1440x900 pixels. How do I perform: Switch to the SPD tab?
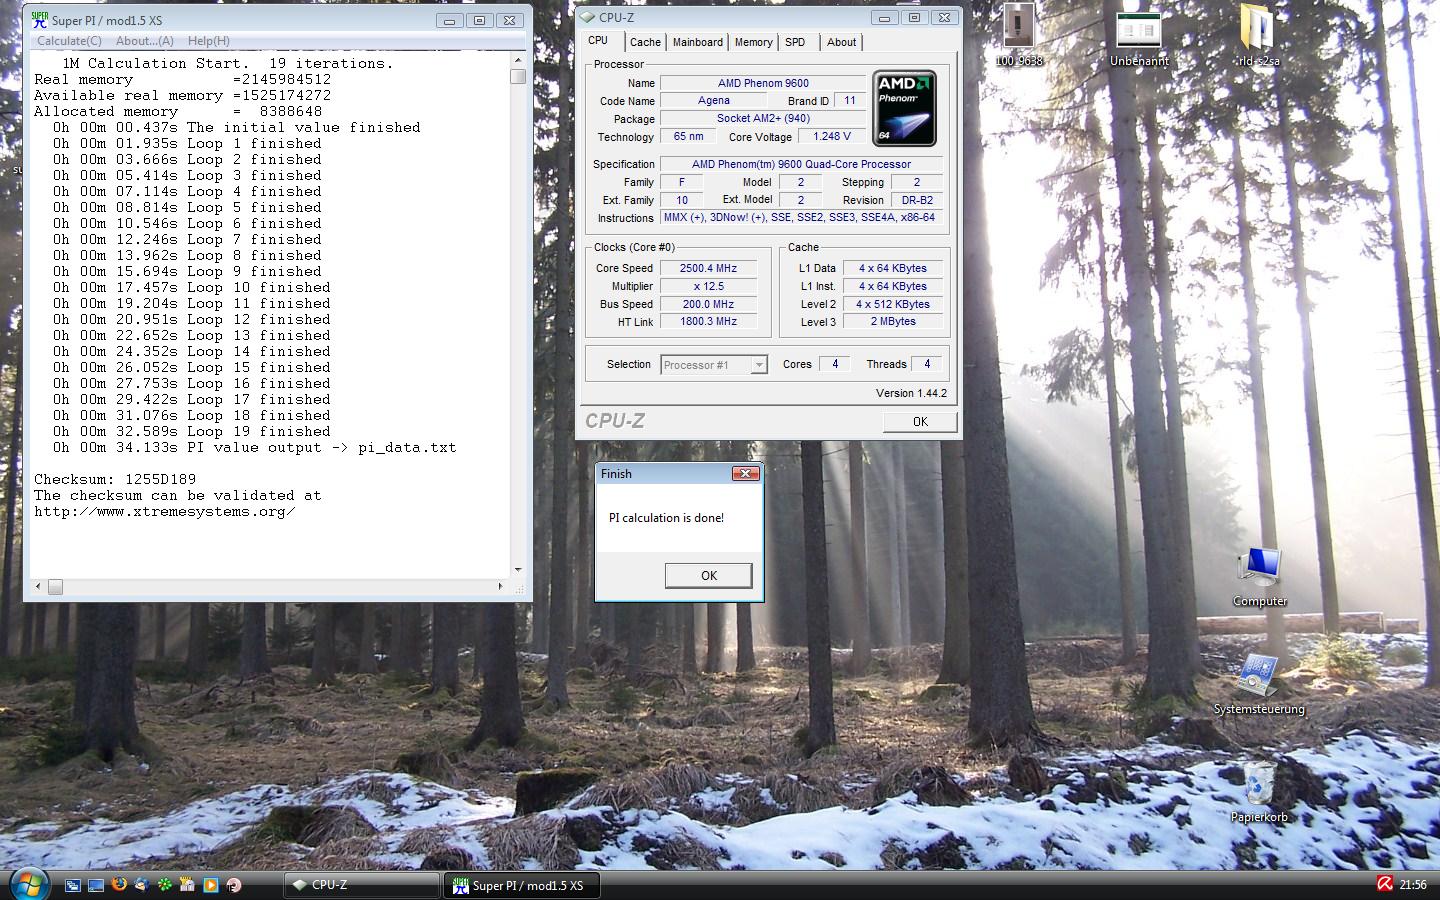tap(795, 42)
